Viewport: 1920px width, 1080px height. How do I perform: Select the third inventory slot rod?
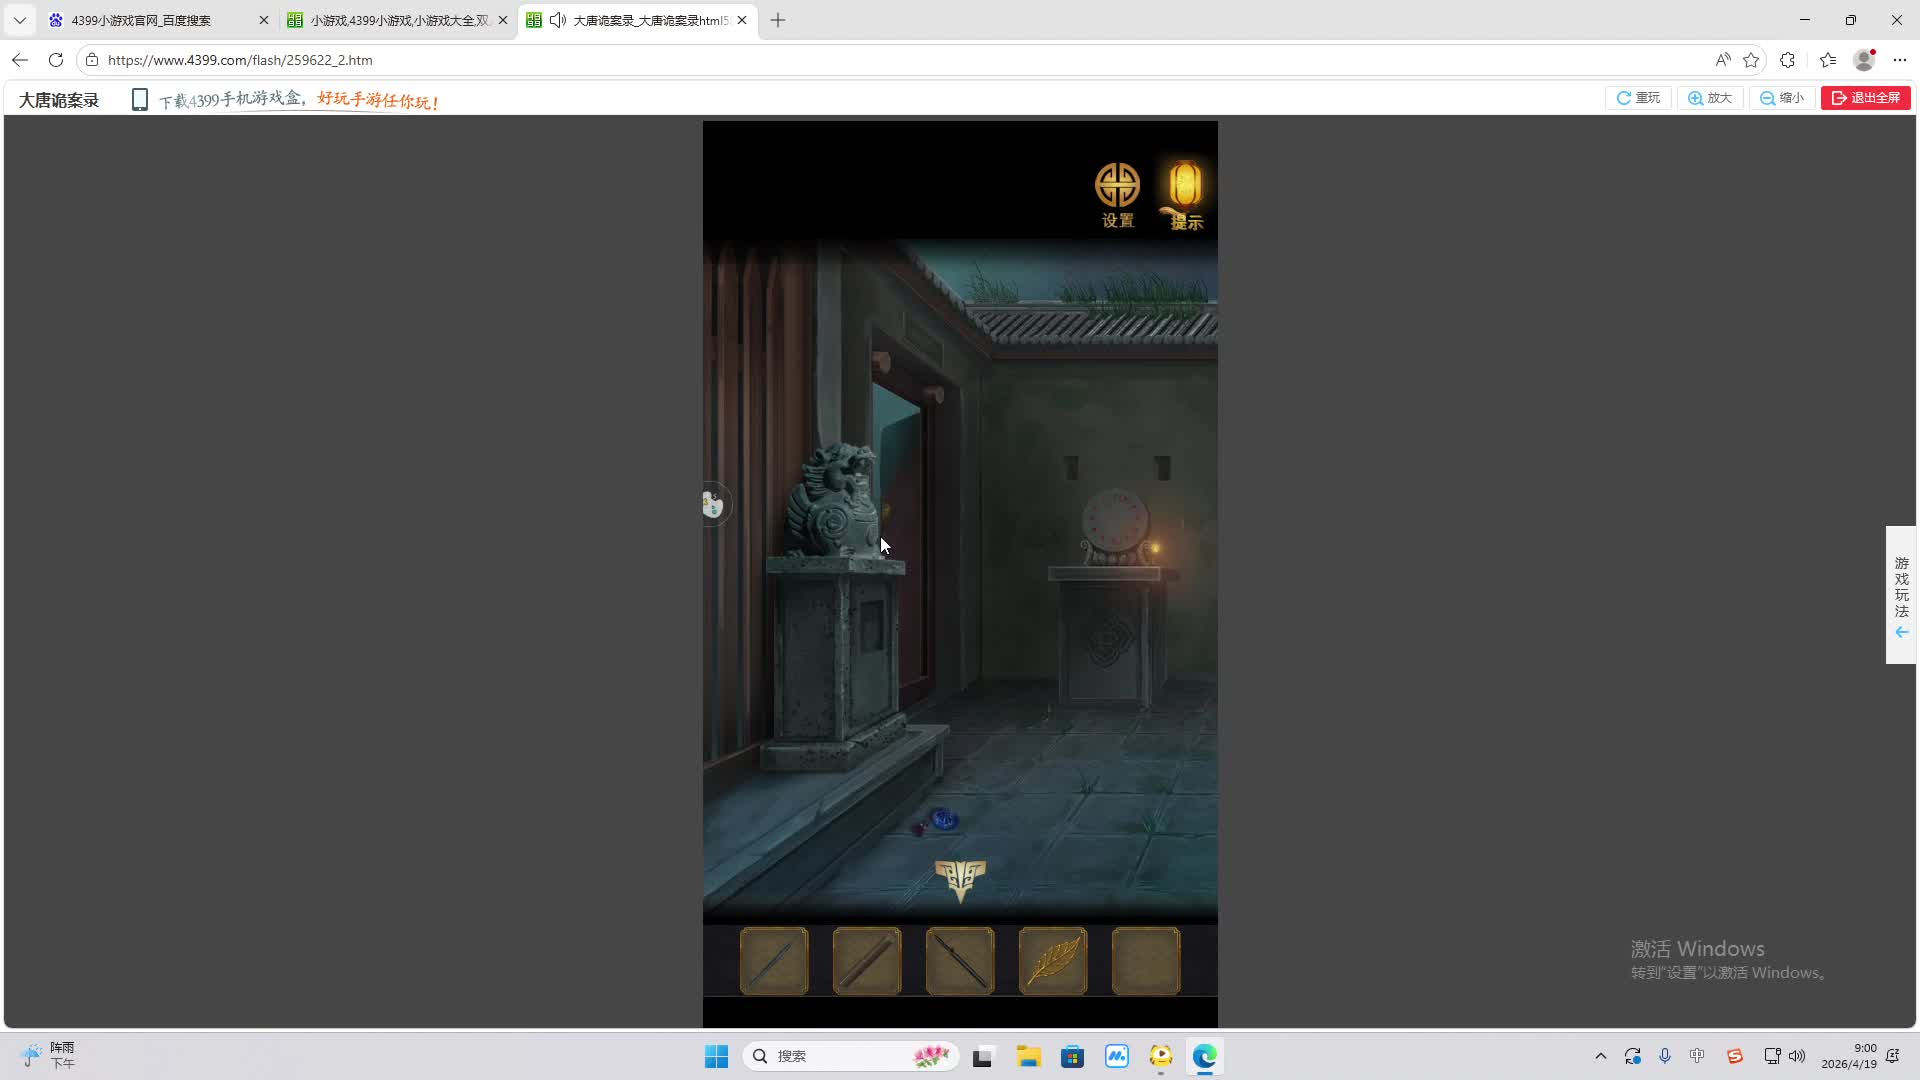(960, 961)
